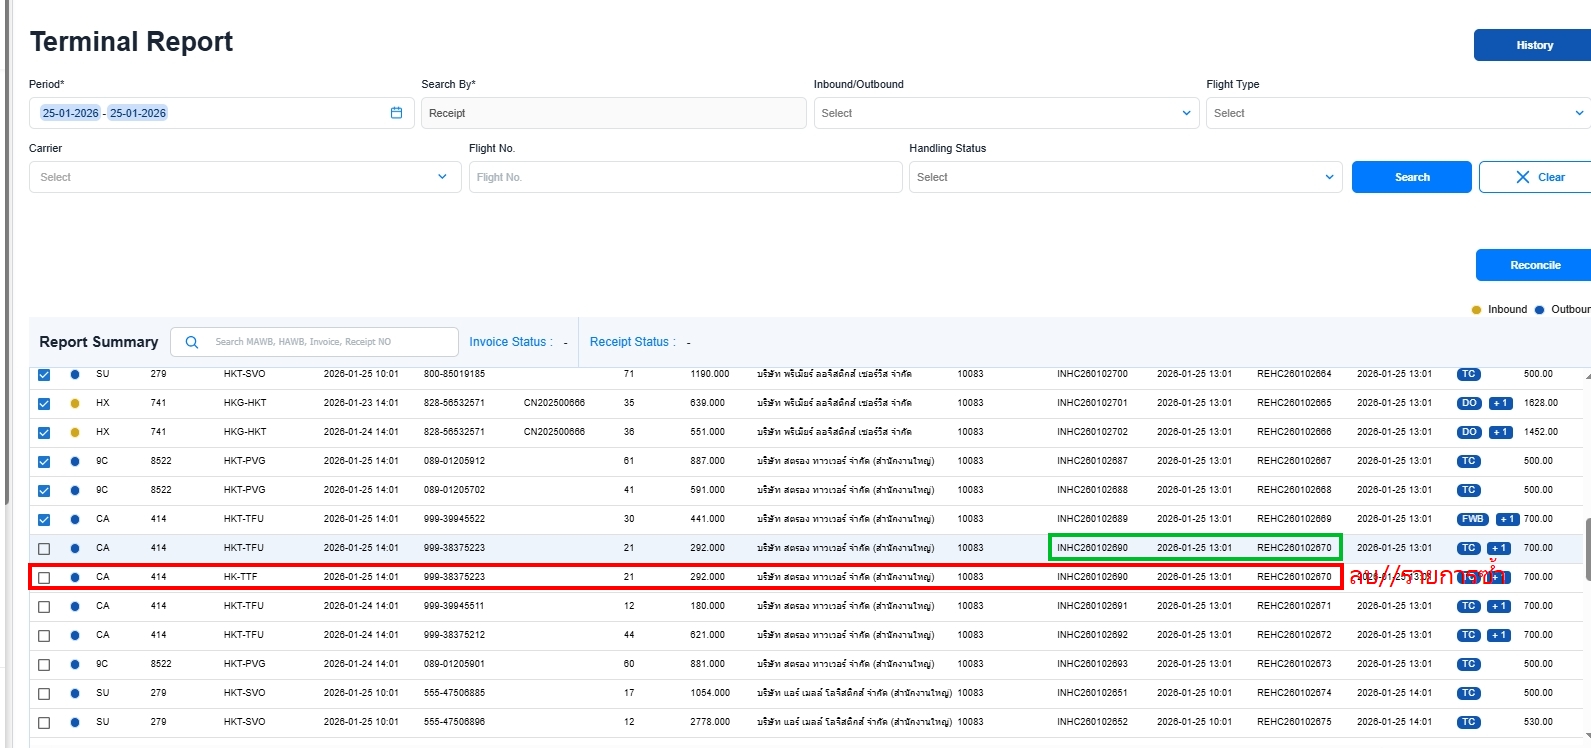Click DO badge for receipt REHC260102665

click(x=1468, y=403)
